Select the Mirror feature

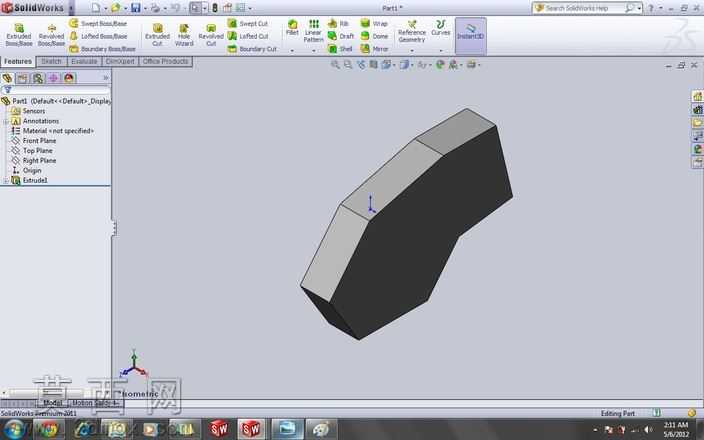click(374, 48)
